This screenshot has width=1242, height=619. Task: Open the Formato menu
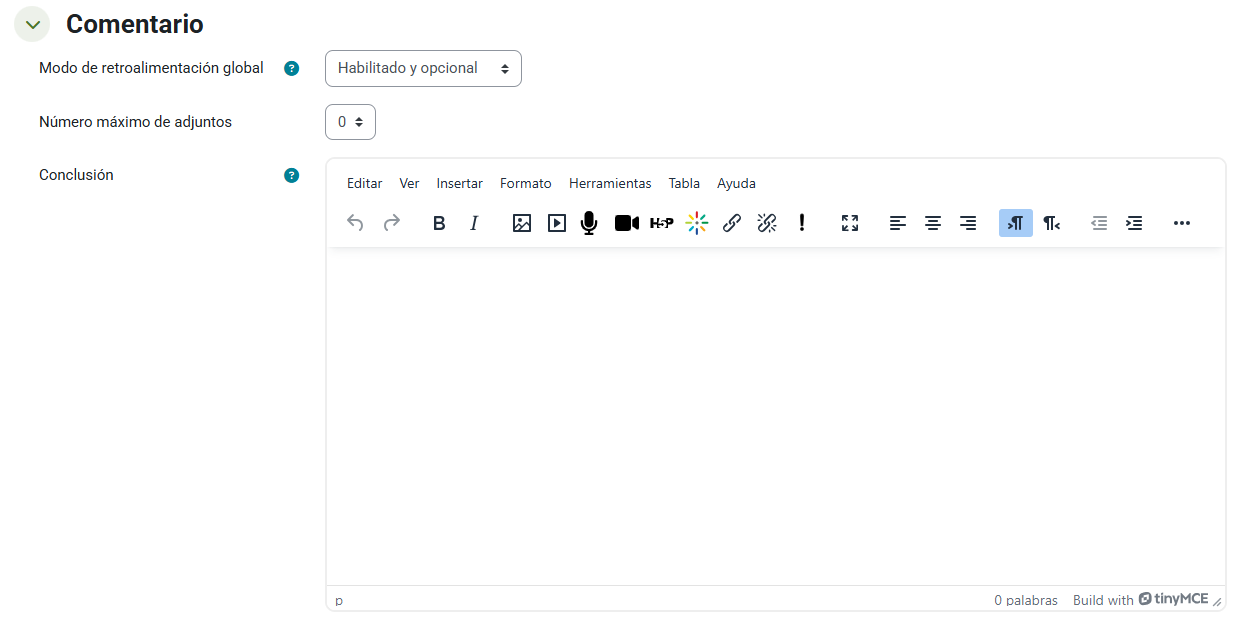[525, 183]
